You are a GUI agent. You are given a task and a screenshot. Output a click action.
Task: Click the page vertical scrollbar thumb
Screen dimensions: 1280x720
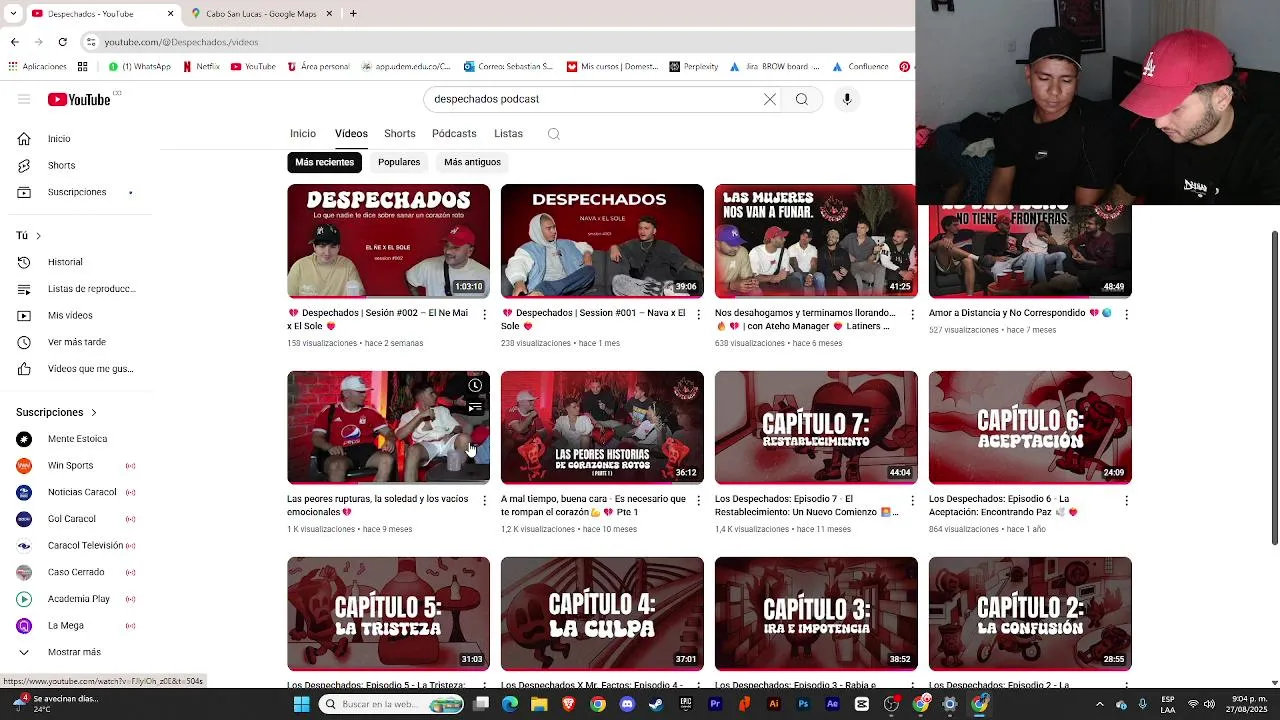(x=1274, y=388)
